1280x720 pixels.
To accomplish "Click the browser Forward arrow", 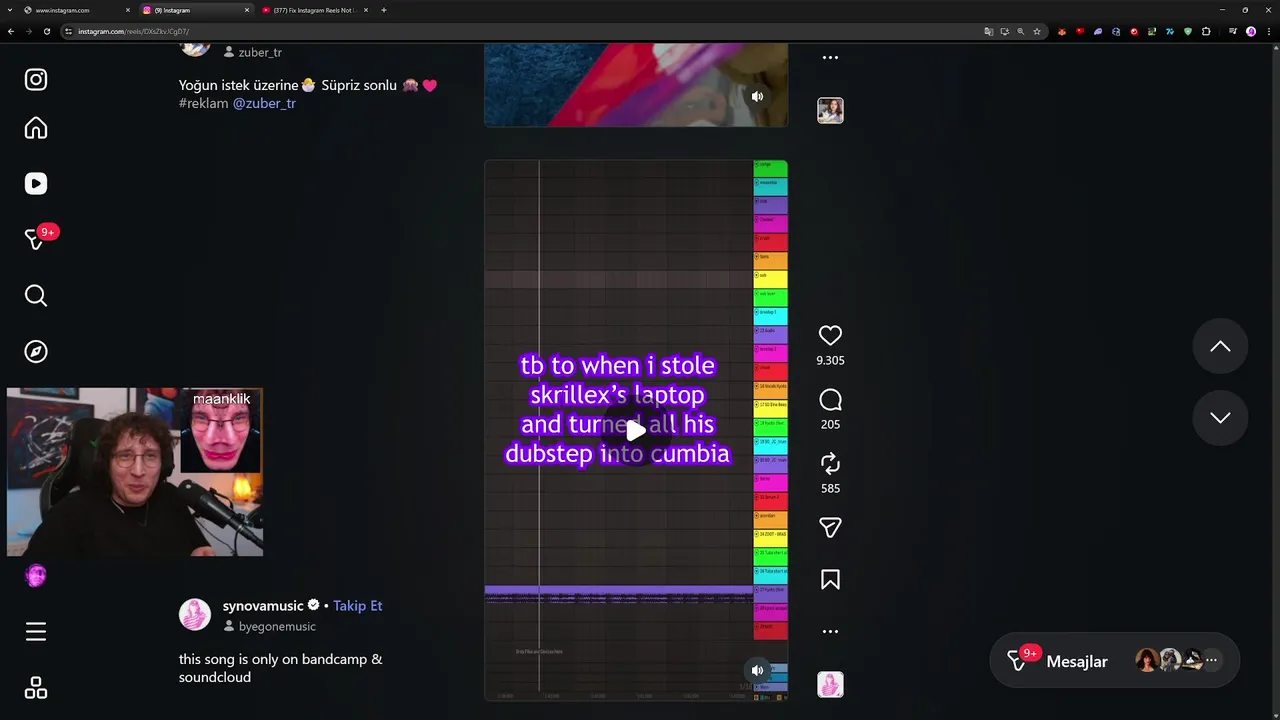I will [29, 31].
